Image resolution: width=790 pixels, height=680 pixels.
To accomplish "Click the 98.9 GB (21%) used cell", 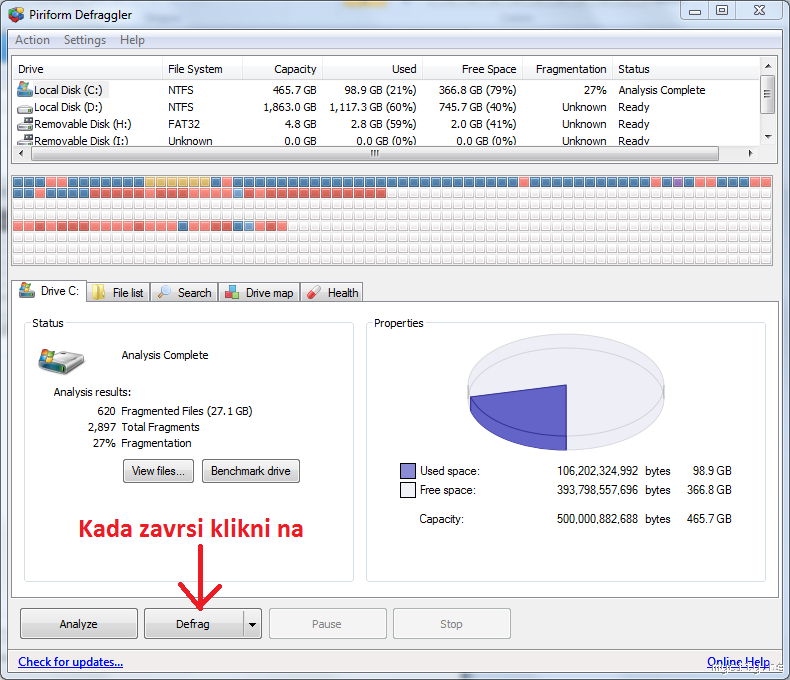I will 380,90.
